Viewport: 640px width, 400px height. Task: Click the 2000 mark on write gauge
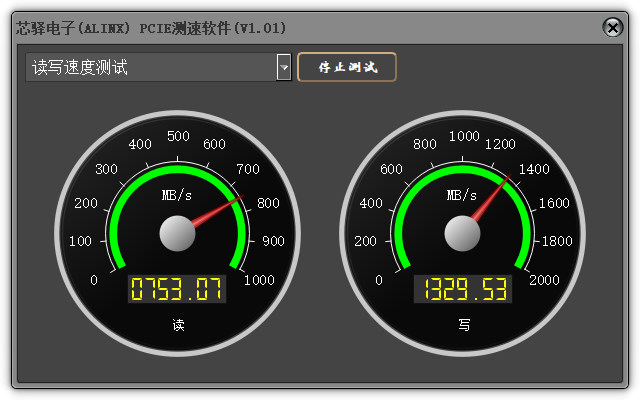[544, 280]
